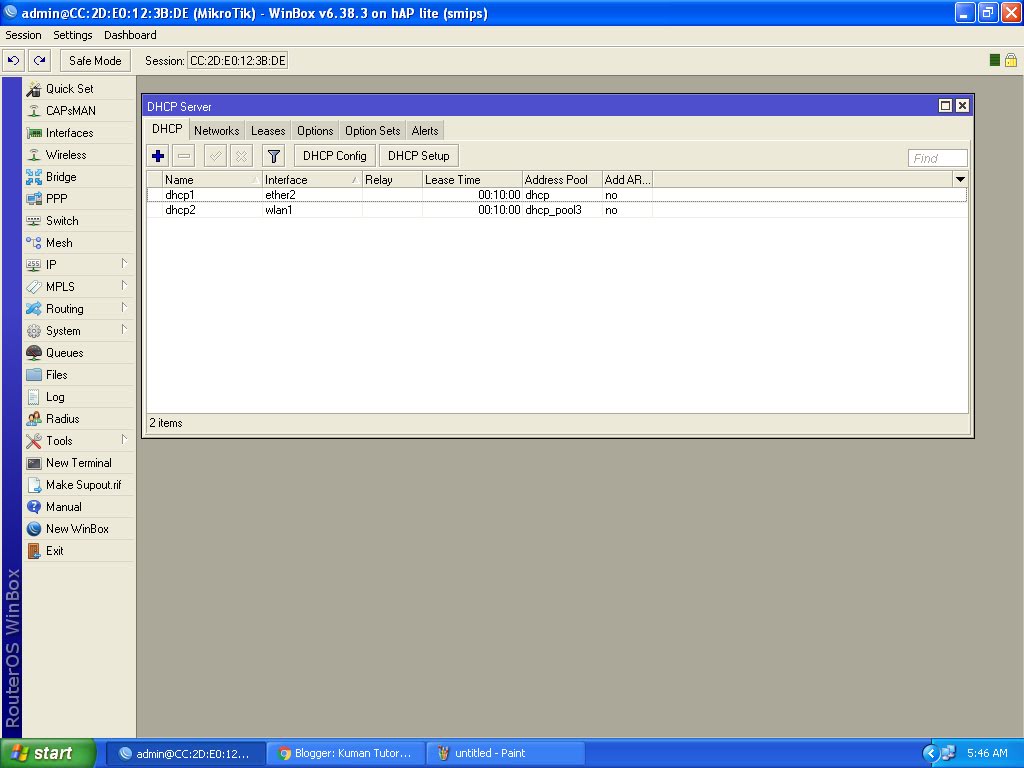Sort by Address Pool column header

[562, 180]
